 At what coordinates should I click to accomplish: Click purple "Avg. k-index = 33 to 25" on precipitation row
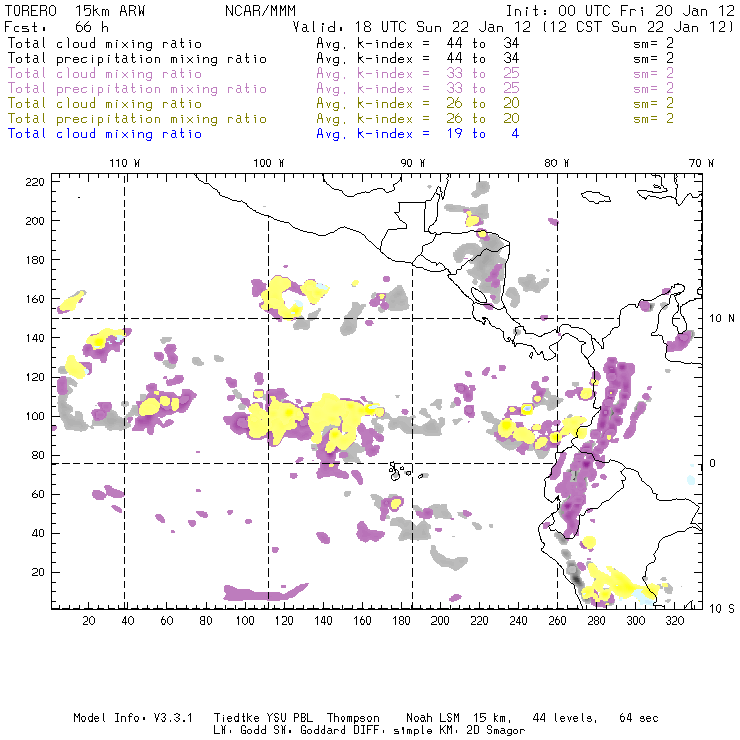coord(418,88)
